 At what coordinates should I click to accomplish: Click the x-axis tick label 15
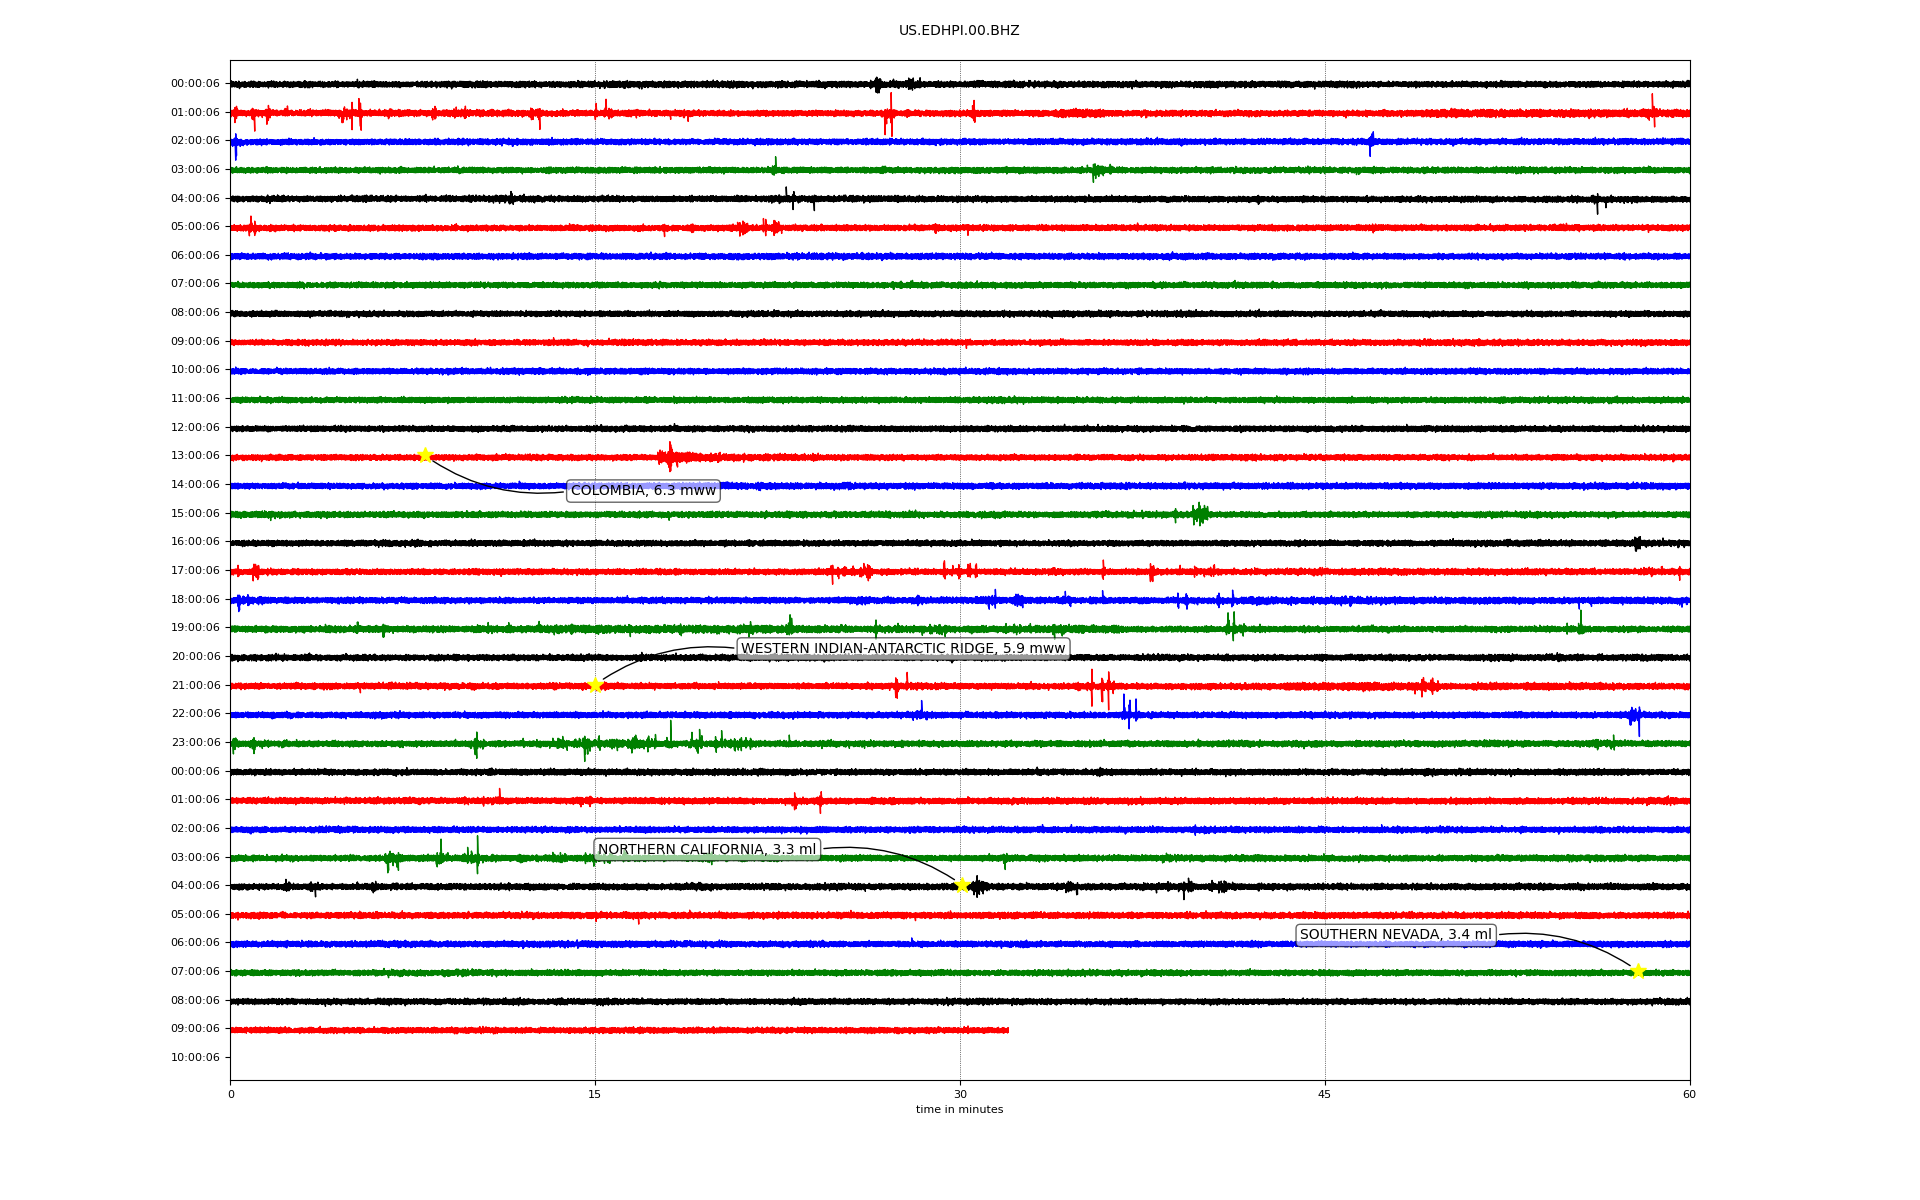pyautogui.click(x=595, y=1094)
